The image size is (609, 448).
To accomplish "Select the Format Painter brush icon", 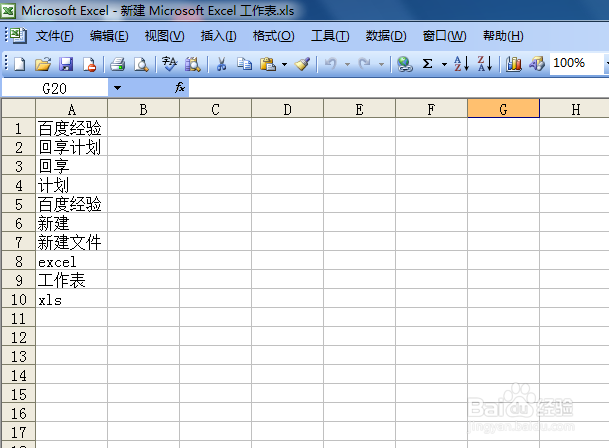I will (302, 64).
